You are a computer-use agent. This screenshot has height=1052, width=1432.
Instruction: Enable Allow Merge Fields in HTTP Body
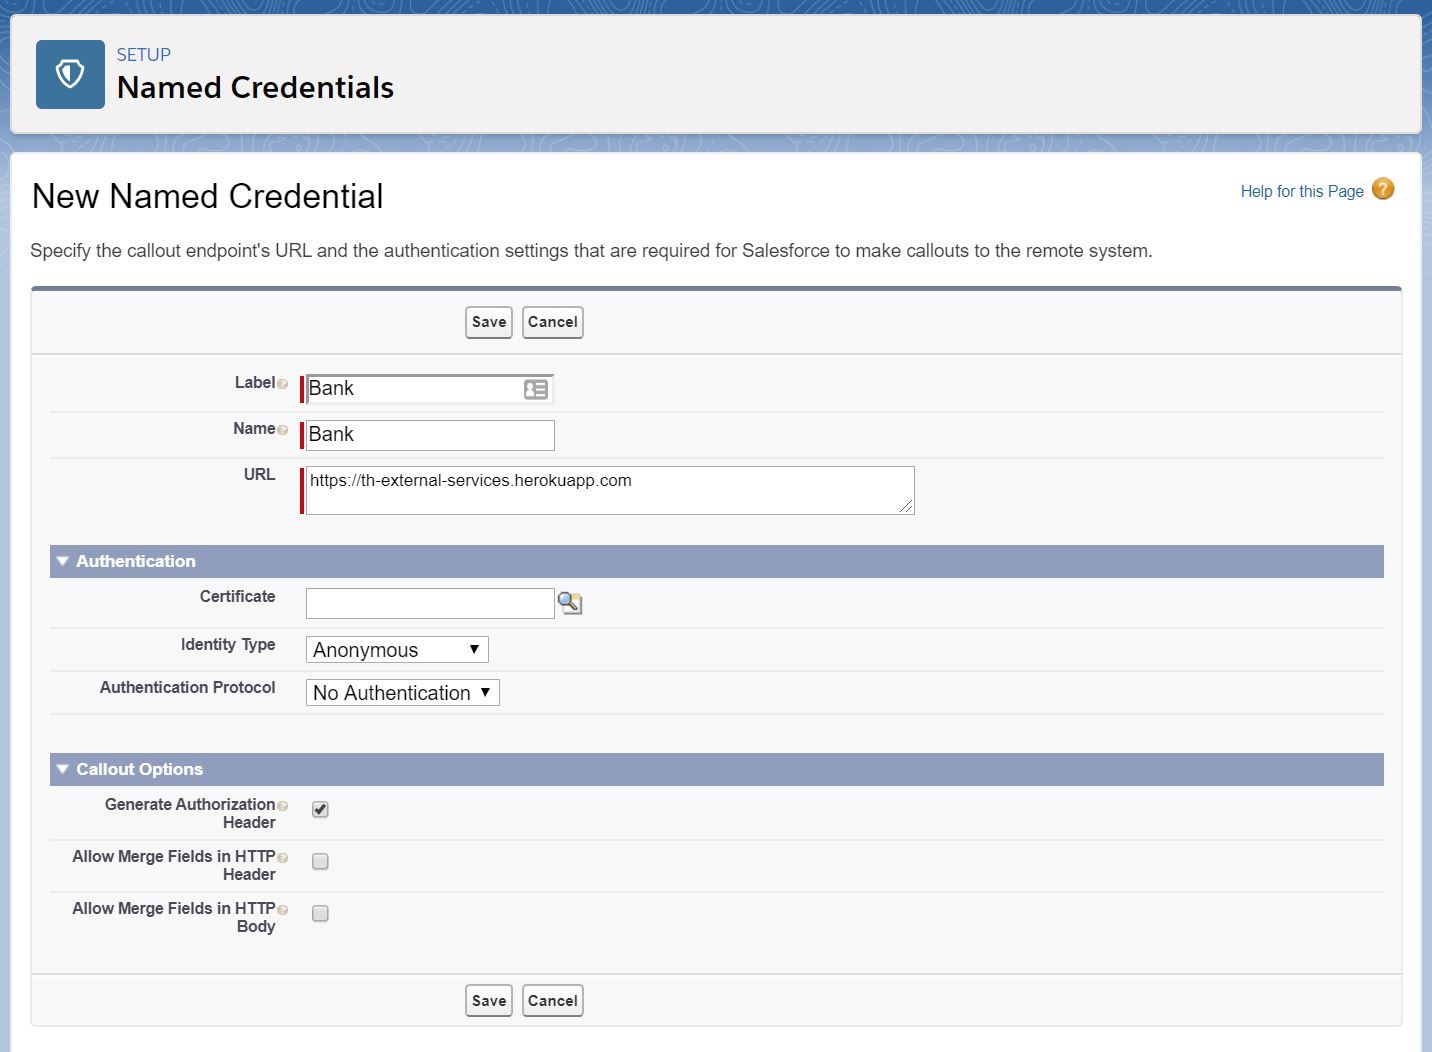320,913
